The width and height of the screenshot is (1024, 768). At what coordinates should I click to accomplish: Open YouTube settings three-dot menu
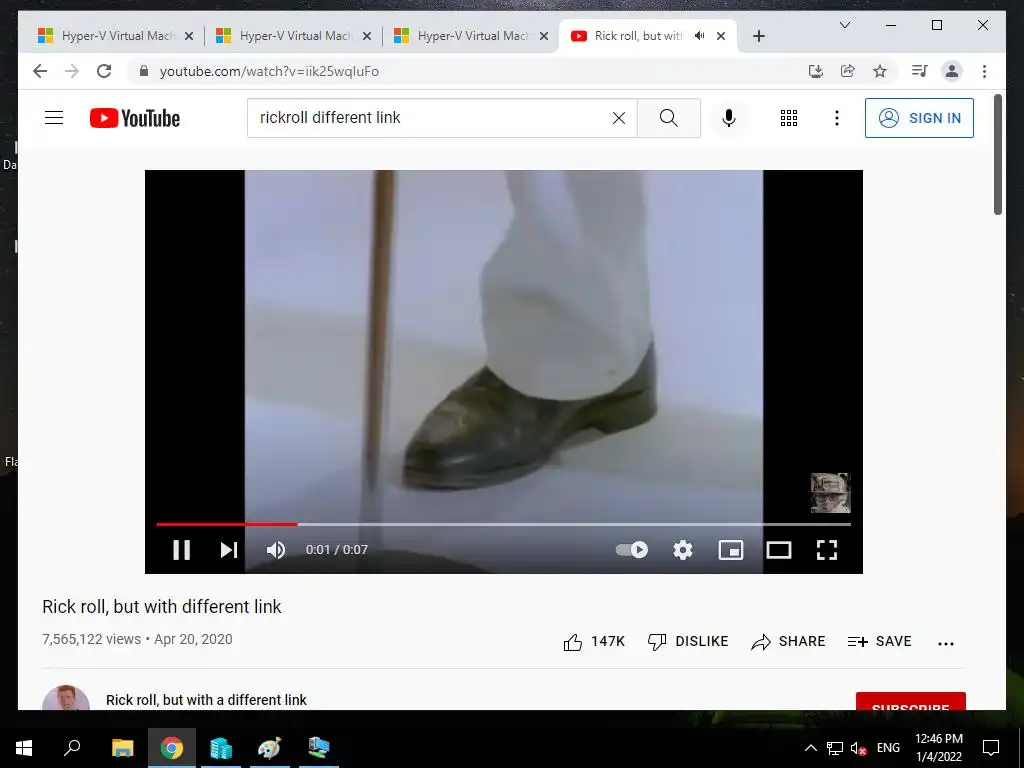(837, 118)
